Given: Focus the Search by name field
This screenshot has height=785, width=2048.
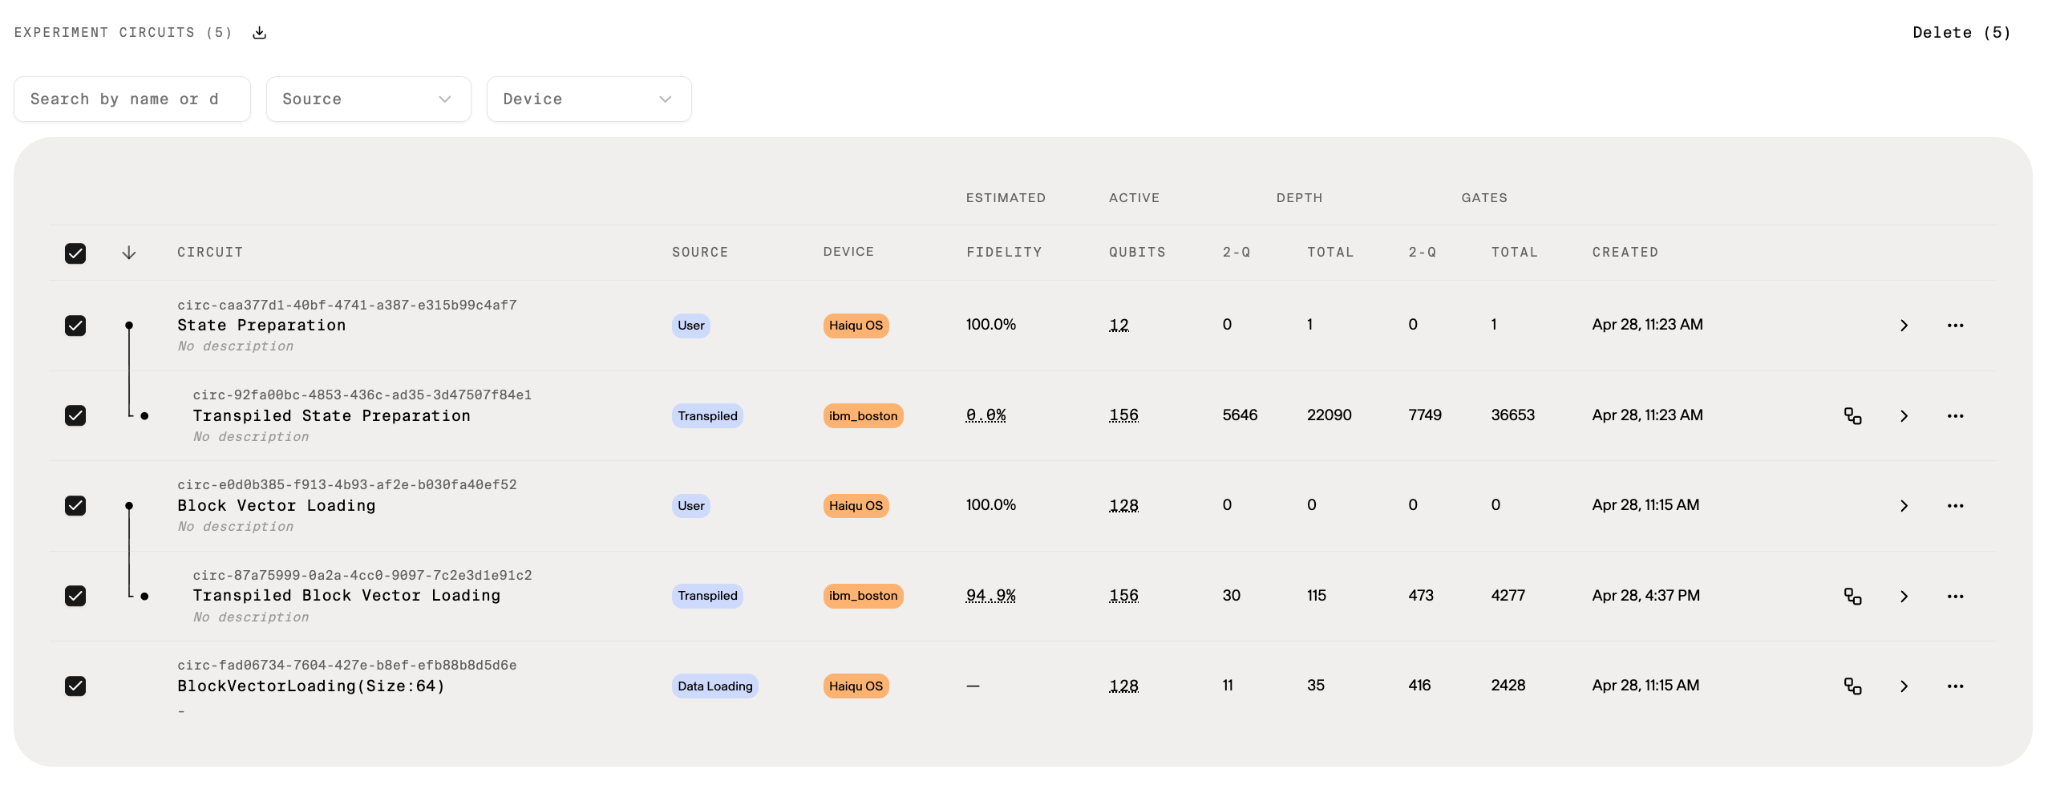Looking at the screenshot, I should click(132, 99).
